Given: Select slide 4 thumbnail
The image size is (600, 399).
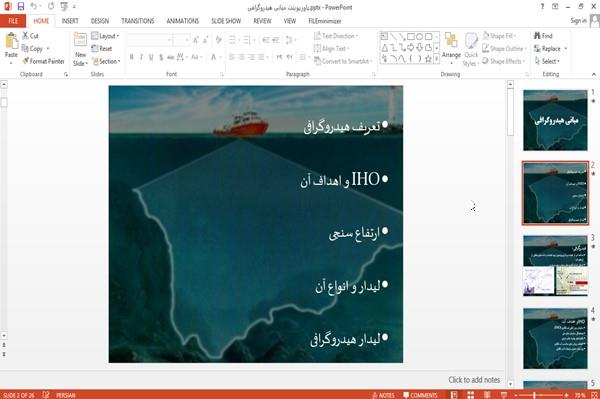Looking at the screenshot, I should pyautogui.click(x=555, y=338).
